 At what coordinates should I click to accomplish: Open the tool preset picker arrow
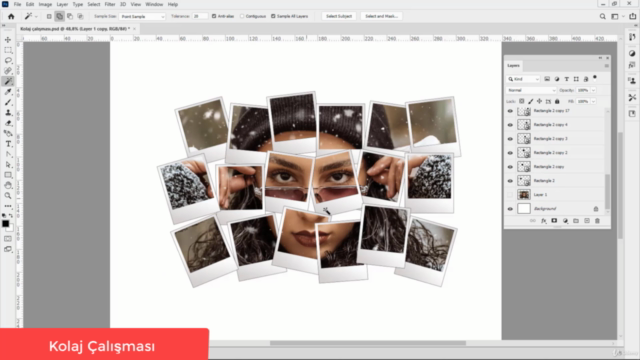pos(36,16)
